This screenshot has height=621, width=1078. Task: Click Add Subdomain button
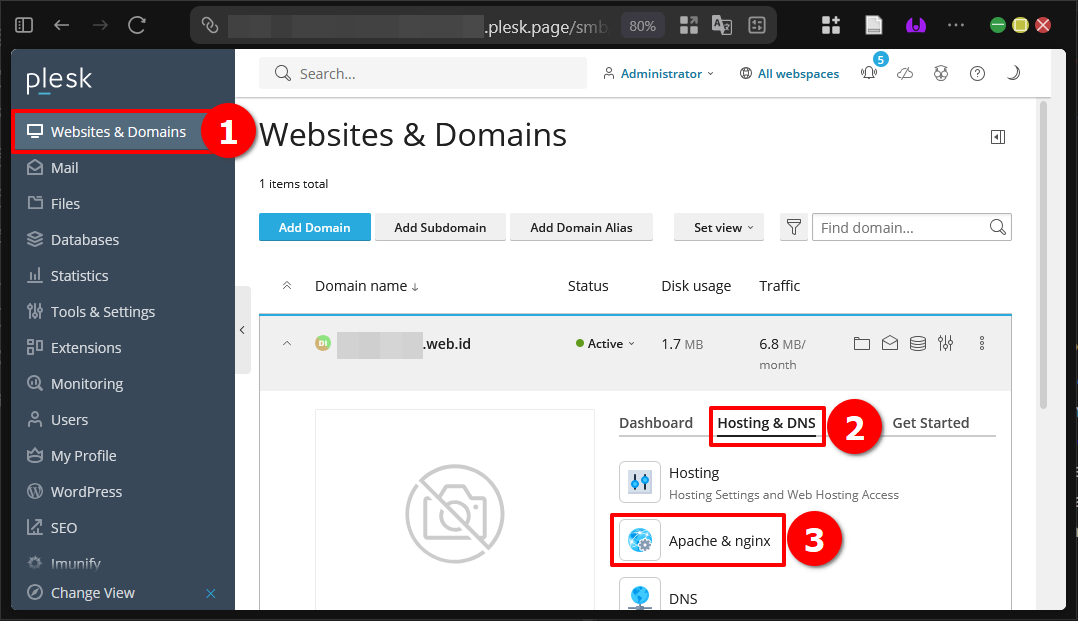[x=440, y=227]
